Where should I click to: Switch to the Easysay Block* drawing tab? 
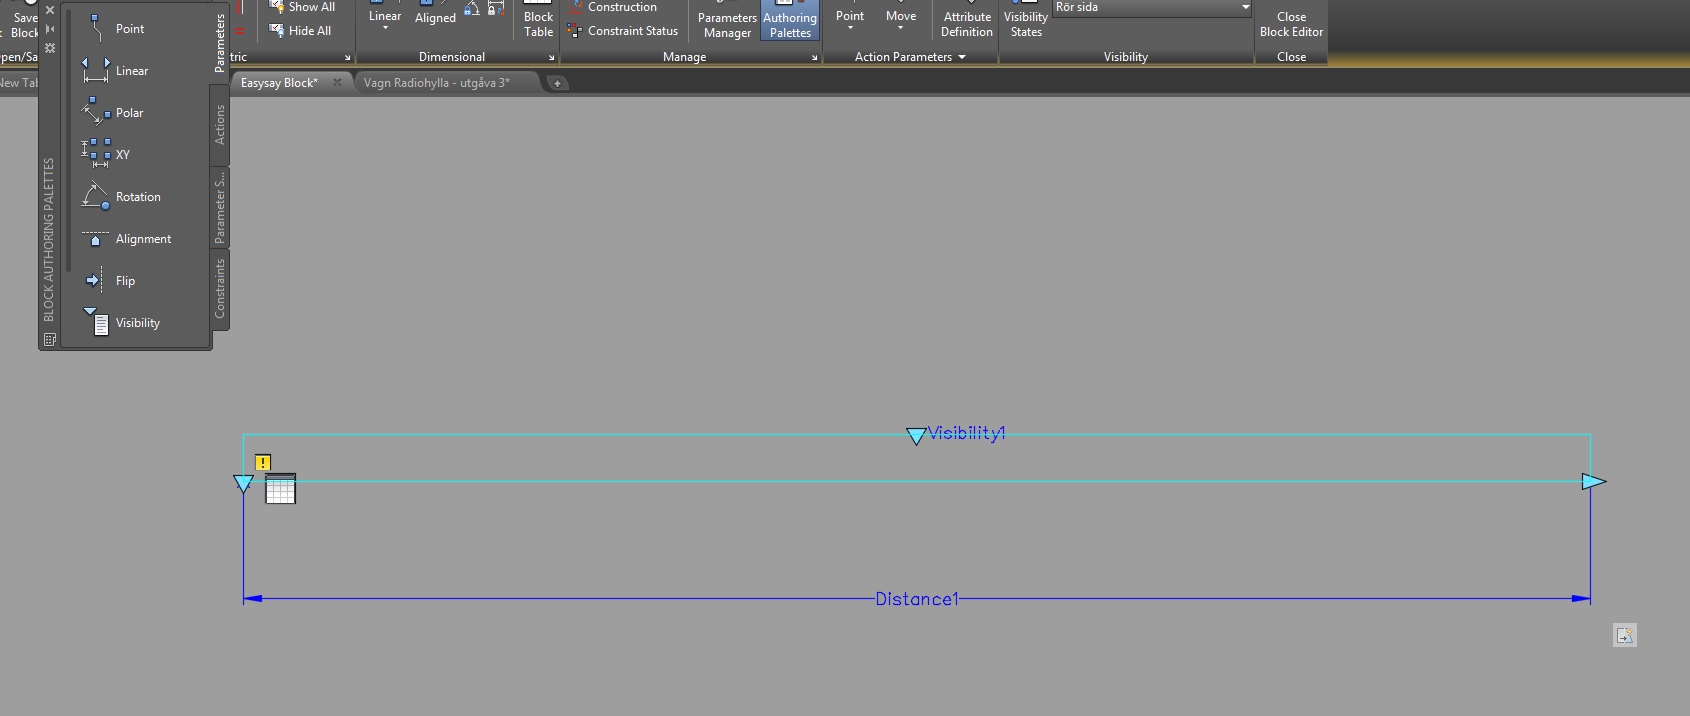pyautogui.click(x=279, y=83)
